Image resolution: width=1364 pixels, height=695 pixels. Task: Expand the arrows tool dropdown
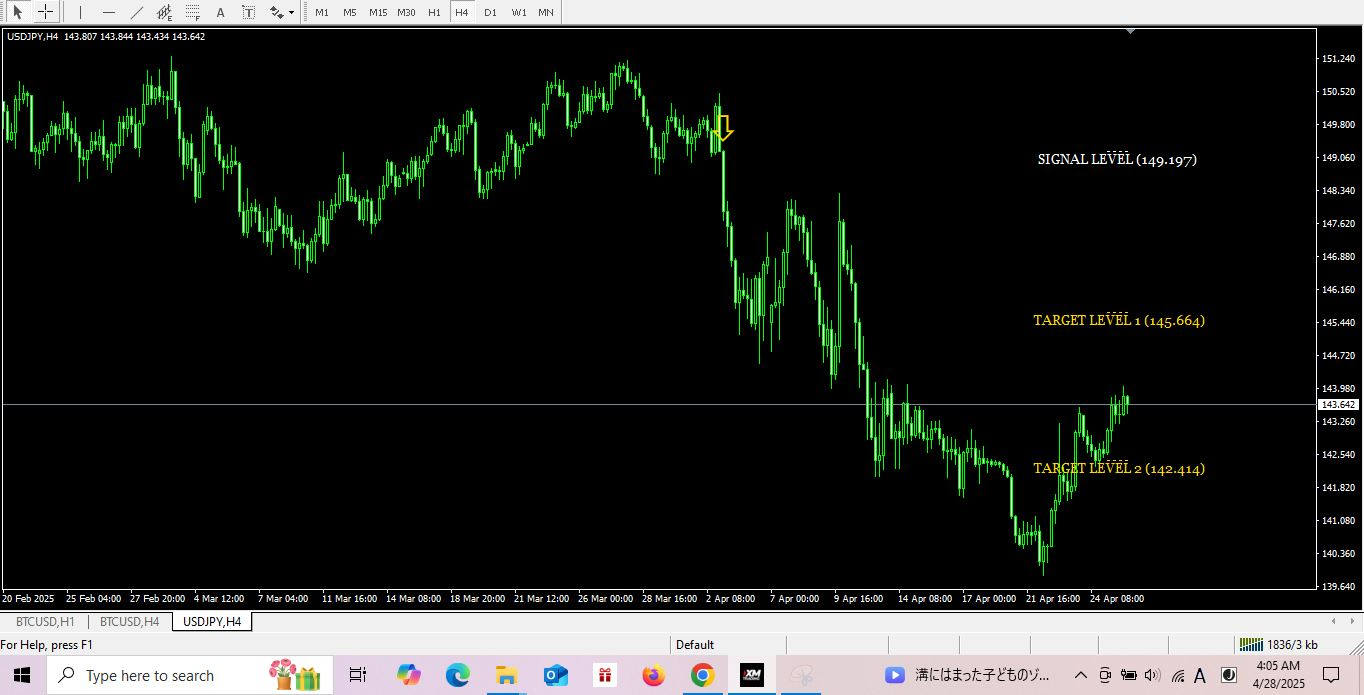pos(291,12)
